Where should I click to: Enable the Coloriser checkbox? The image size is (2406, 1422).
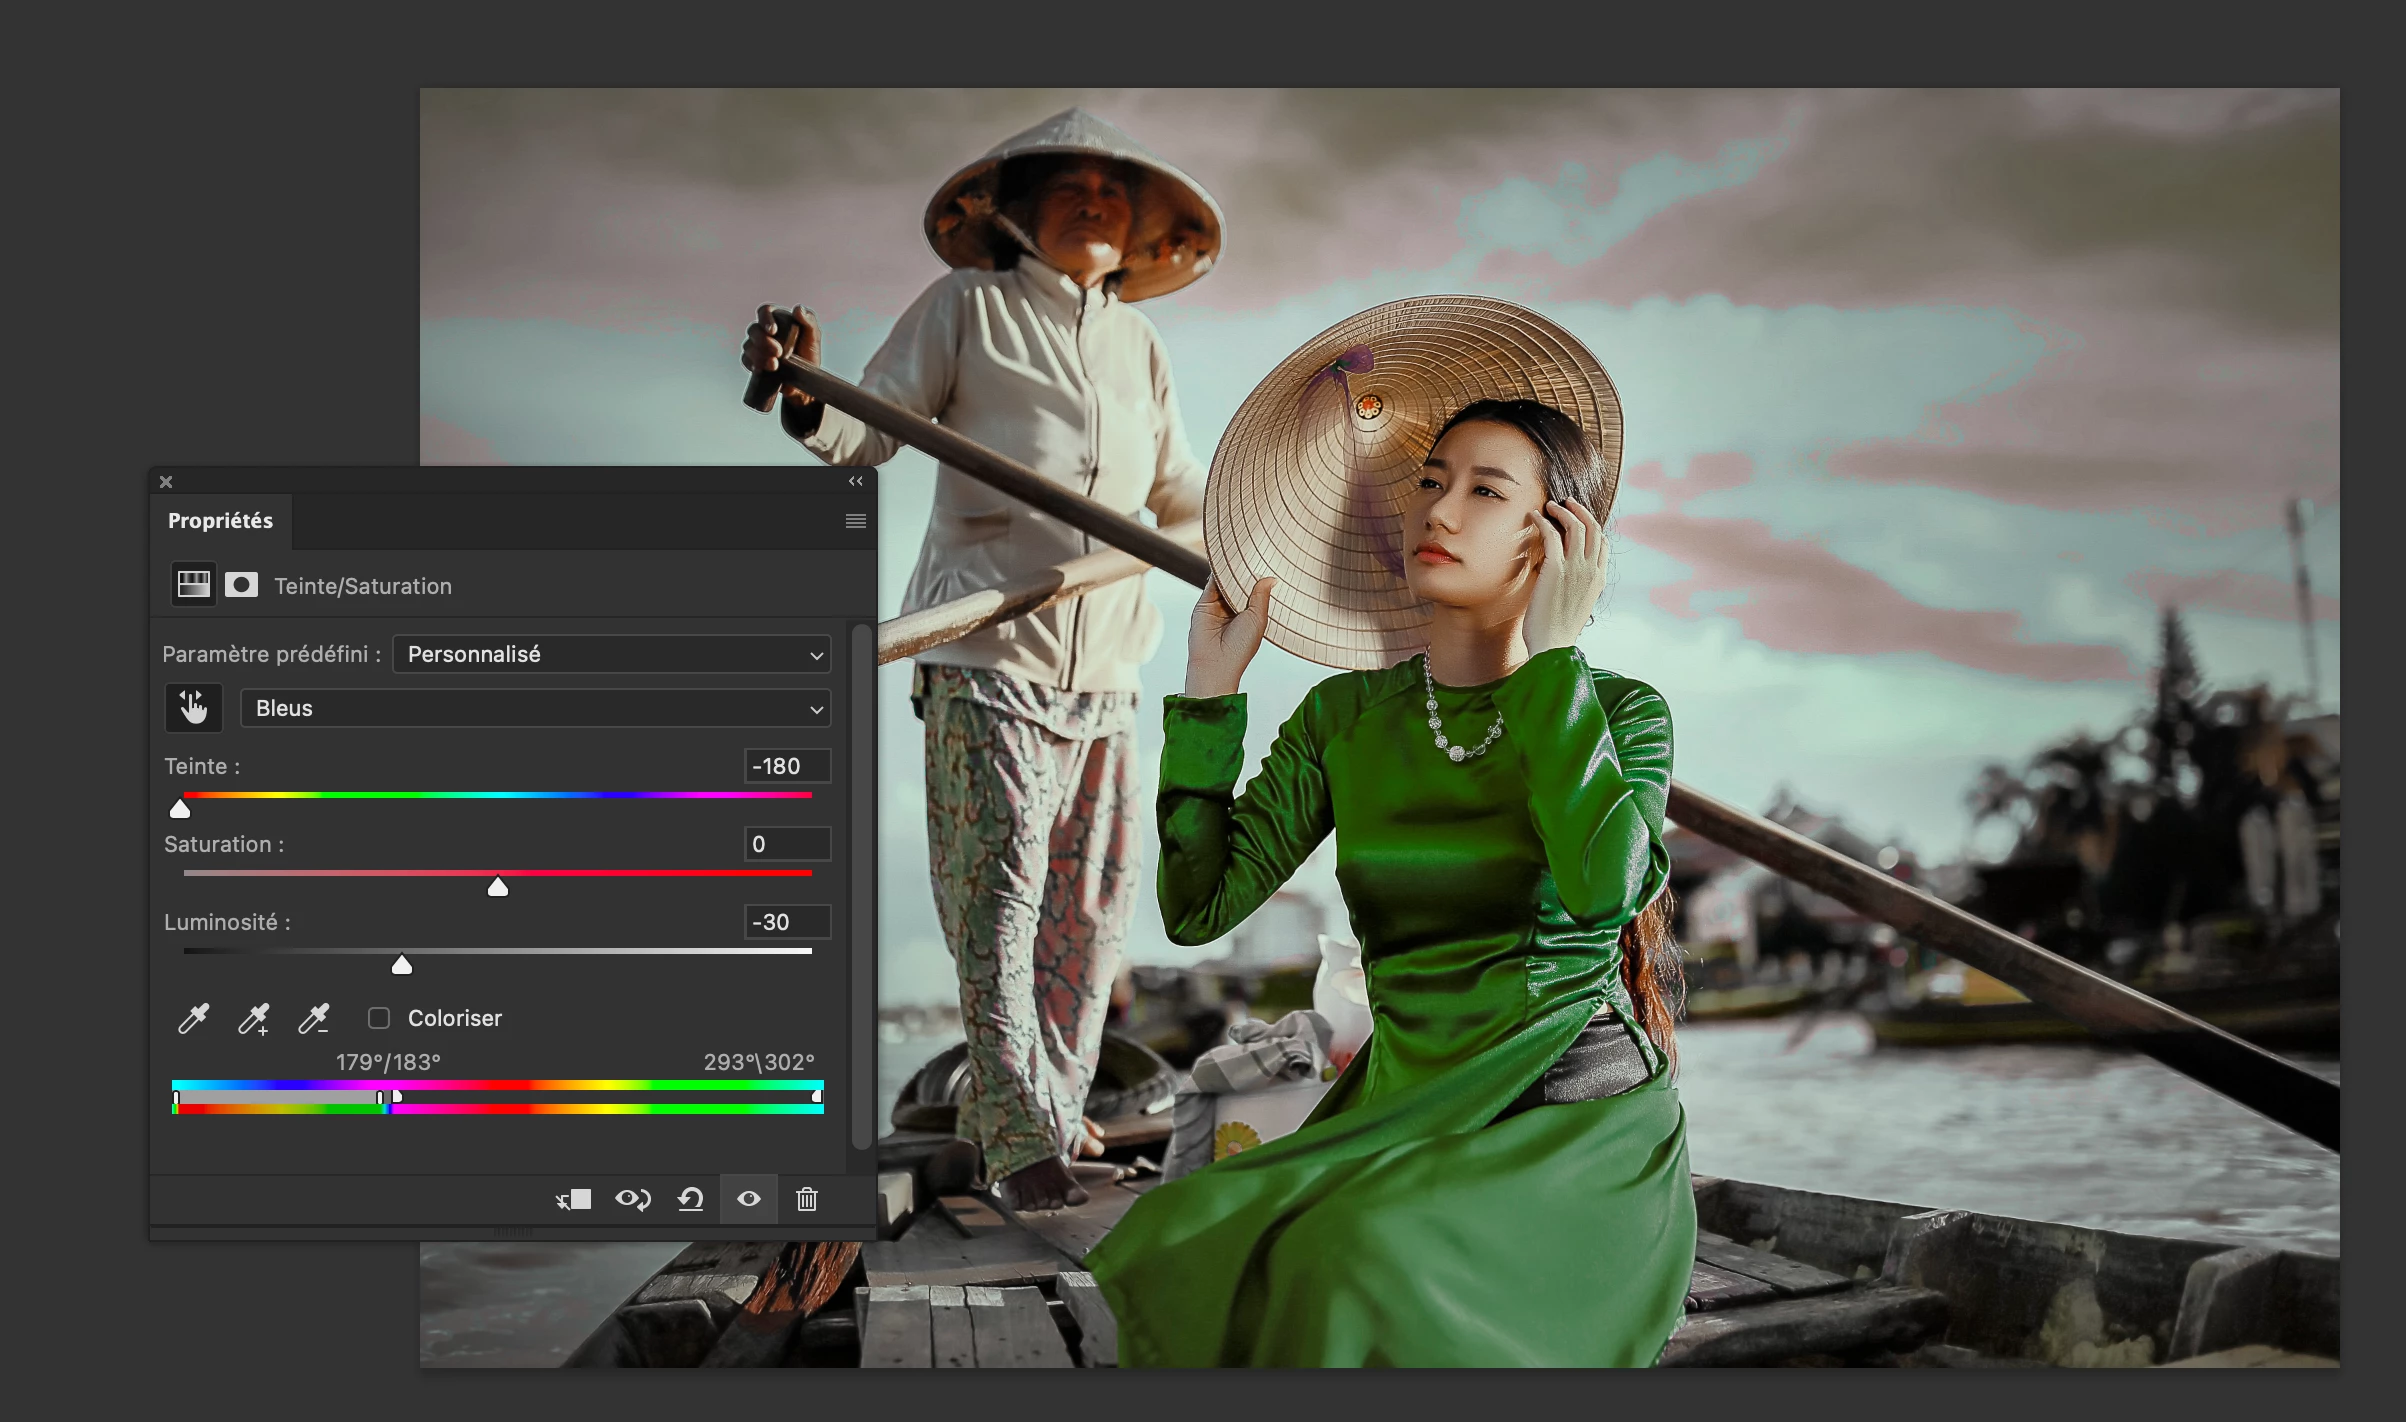pyautogui.click(x=379, y=1018)
